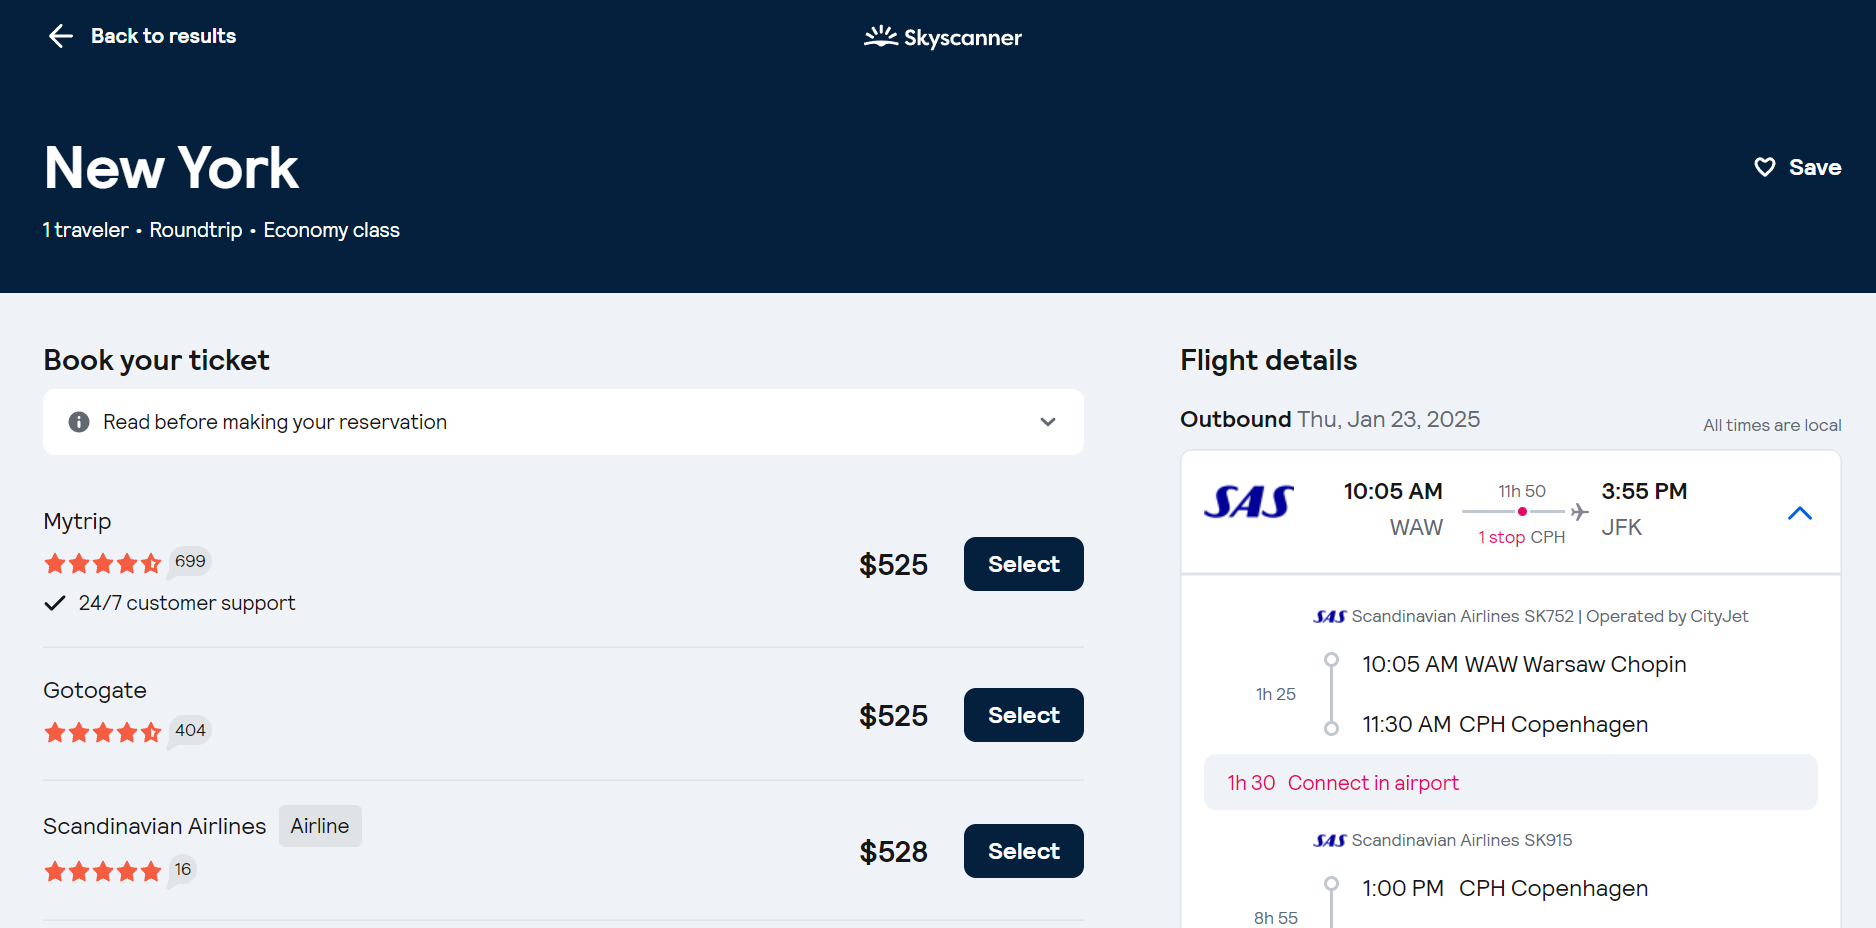Click the Mytrip 699 reviews bubble
Viewport: 1876px width, 928px height.
190,562
